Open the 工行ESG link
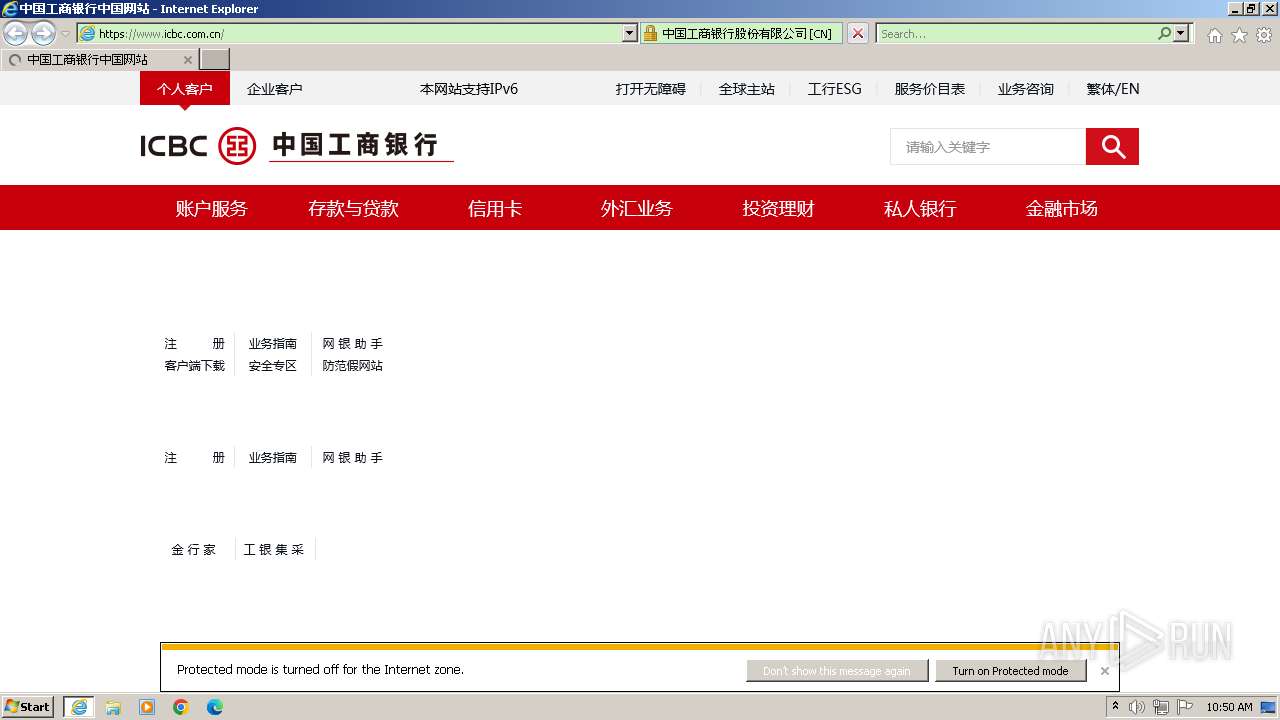The width and height of the screenshot is (1280, 720). 835,88
